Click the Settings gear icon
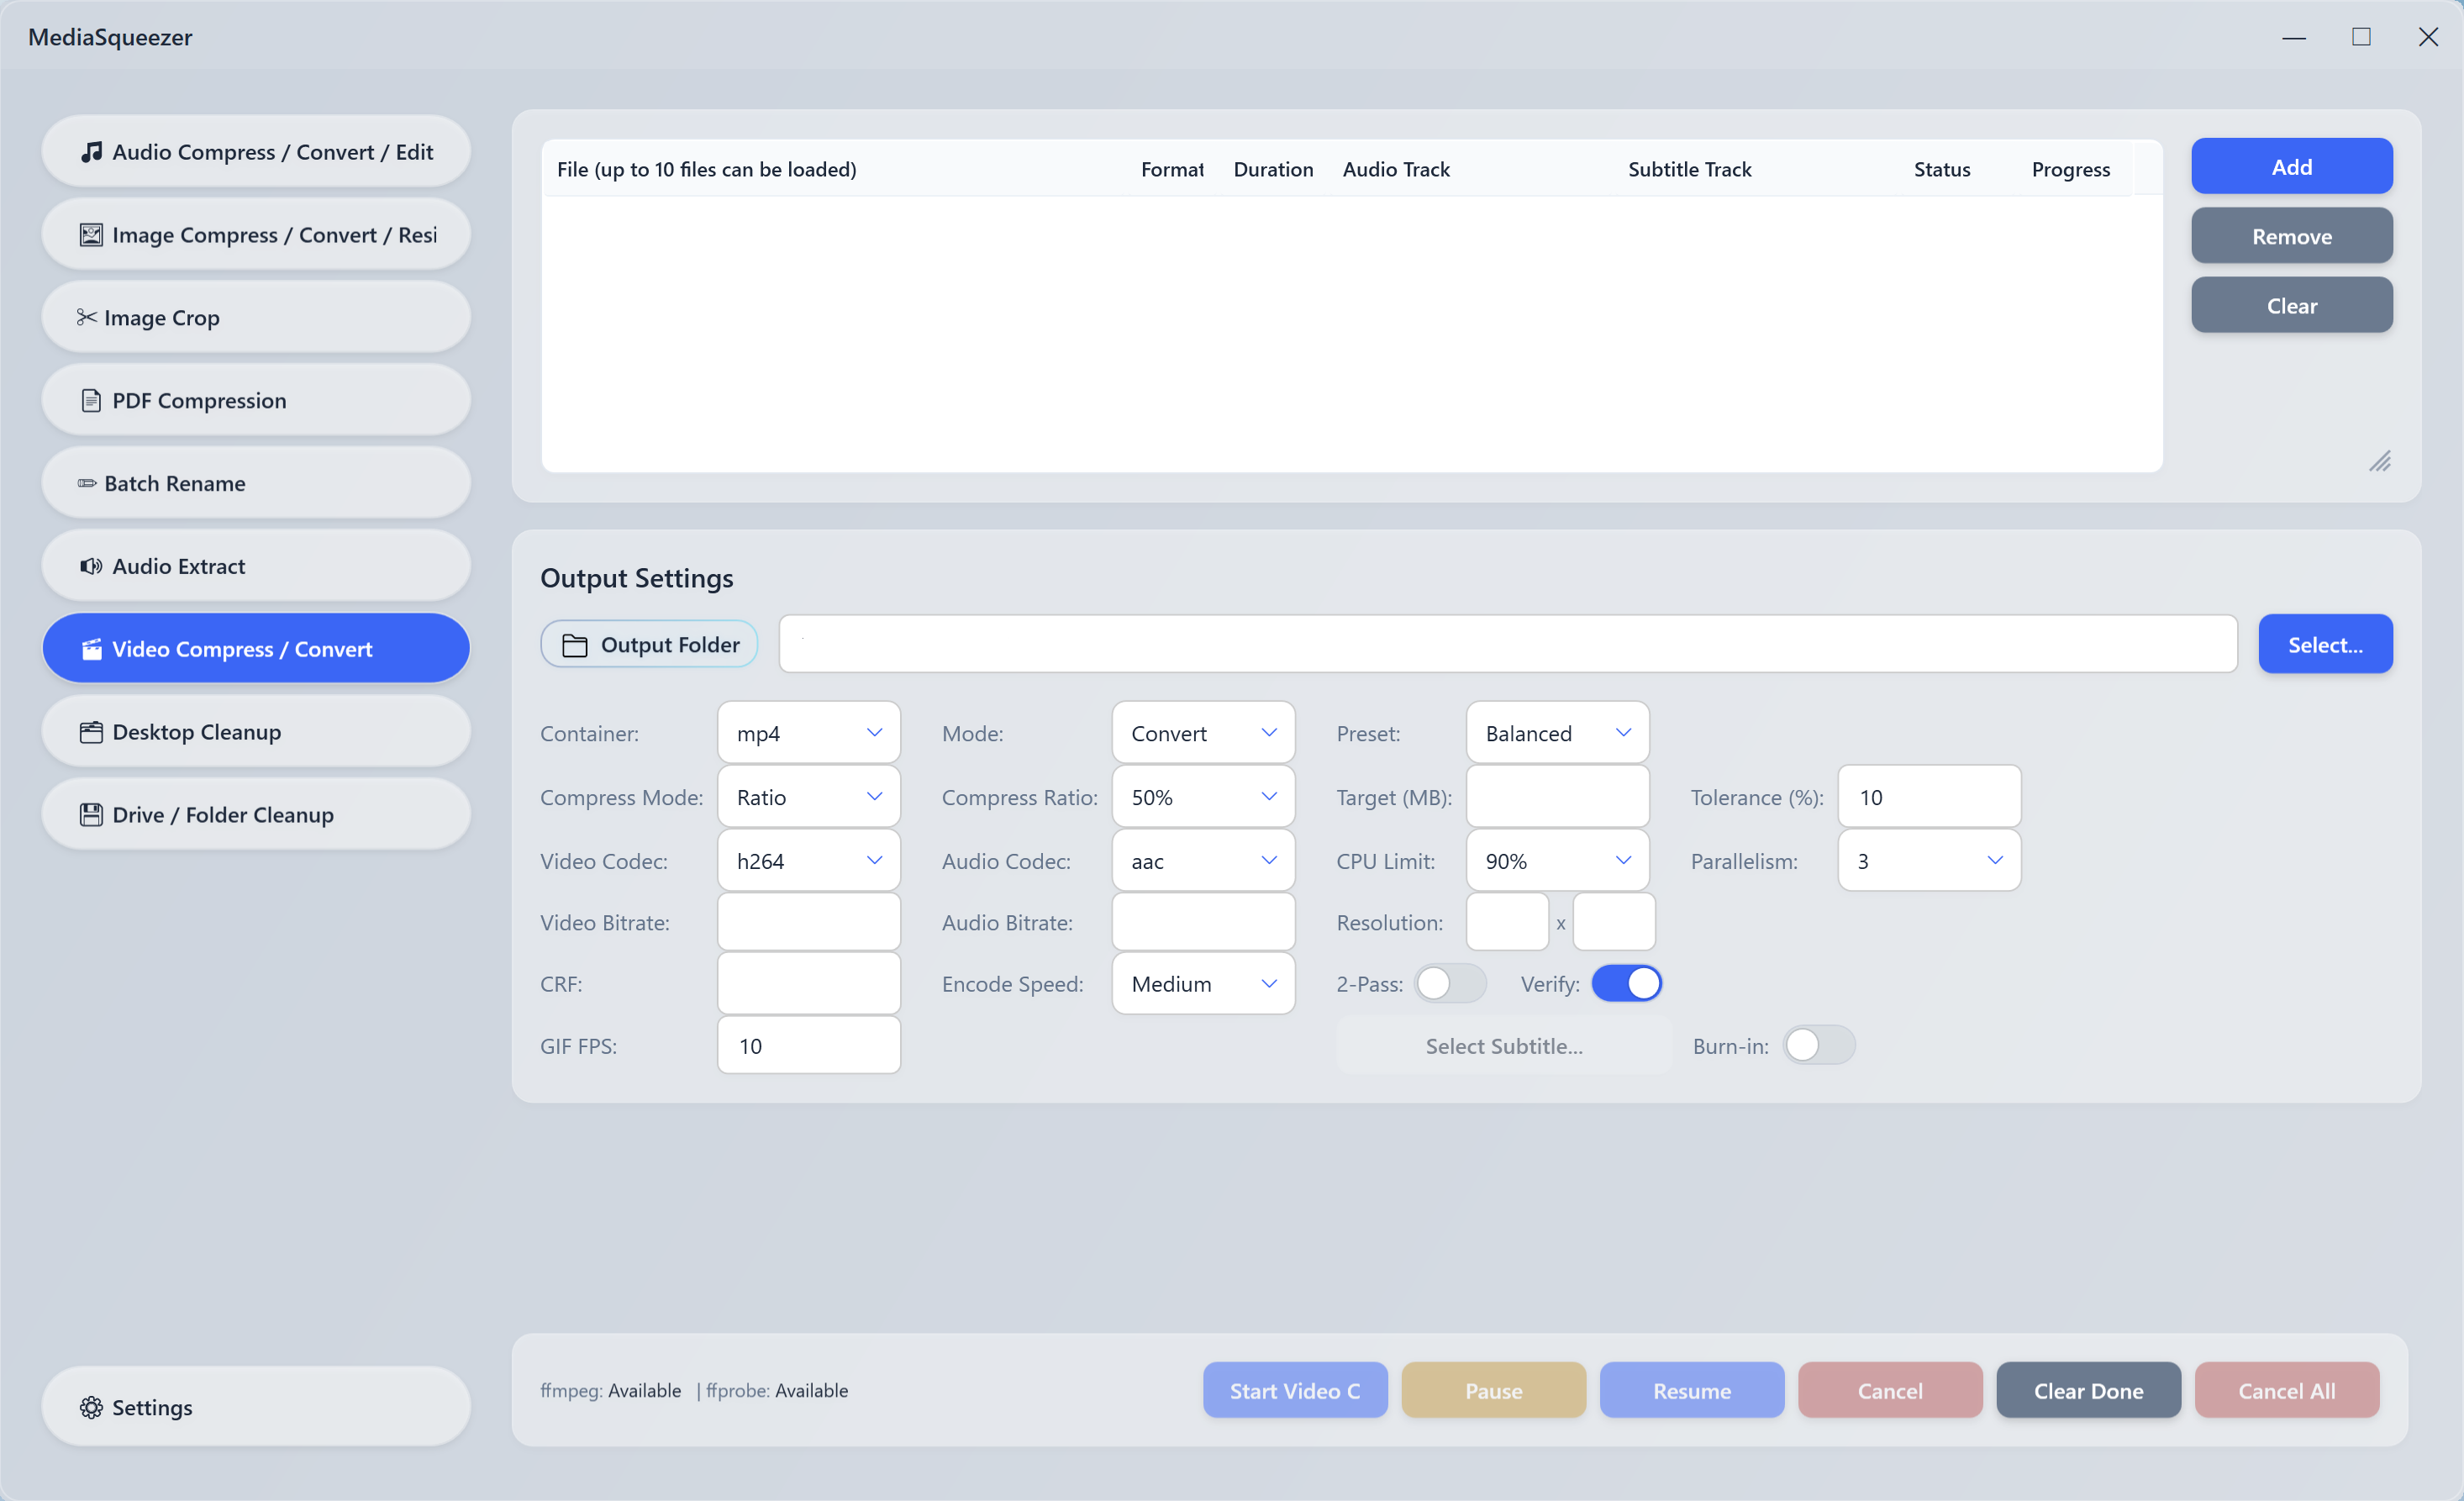 click(x=91, y=1407)
